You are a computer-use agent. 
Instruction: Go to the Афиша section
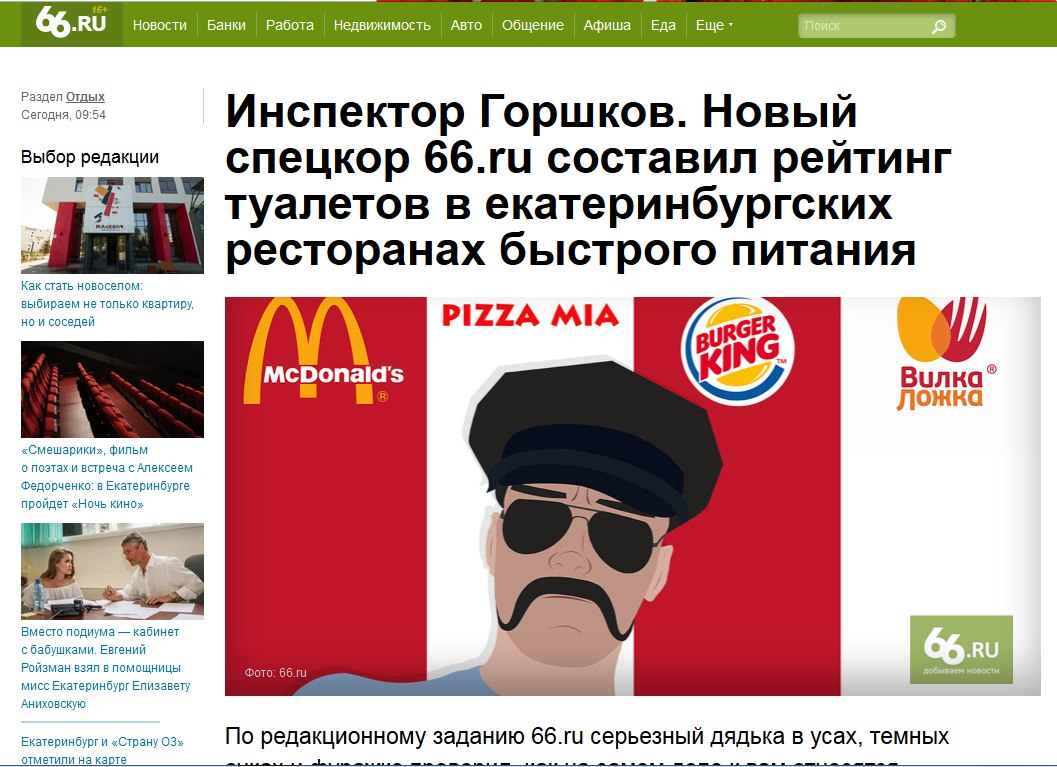pos(607,26)
